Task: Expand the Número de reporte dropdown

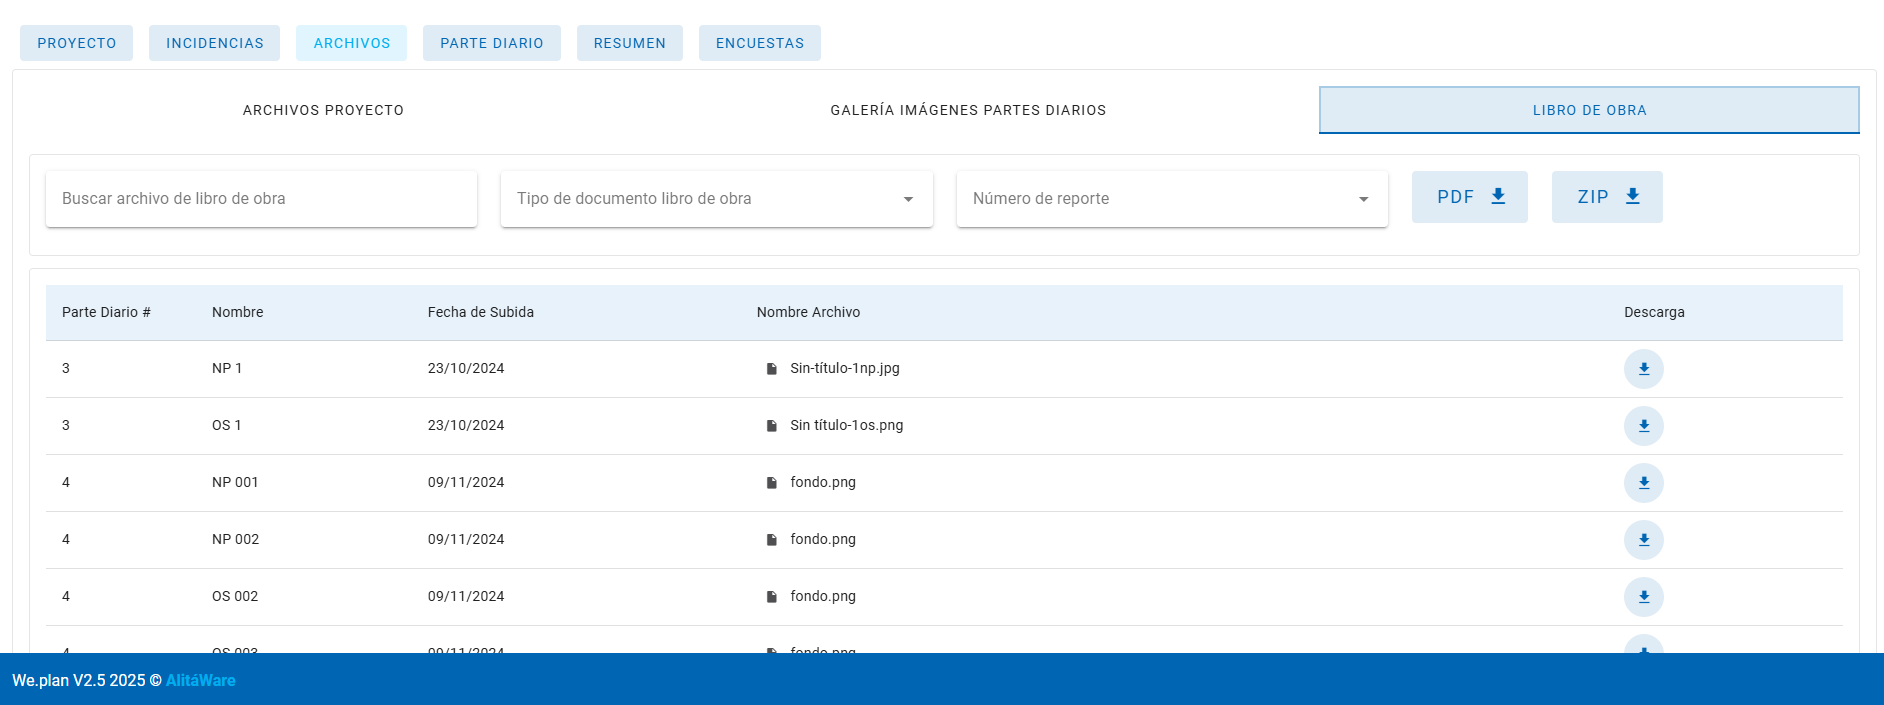Action: pos(1172,199)
